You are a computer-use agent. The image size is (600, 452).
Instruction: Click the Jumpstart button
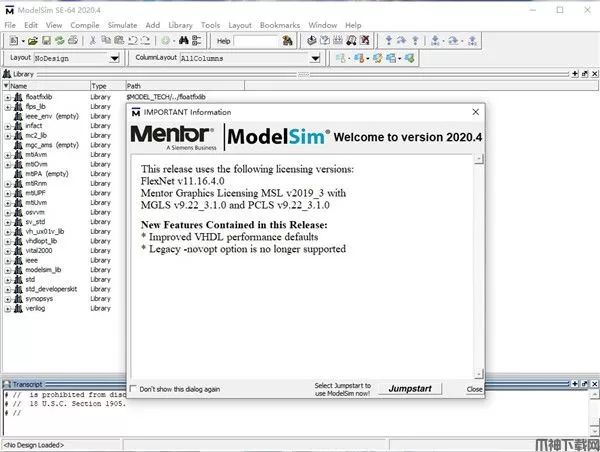point(410,388)
